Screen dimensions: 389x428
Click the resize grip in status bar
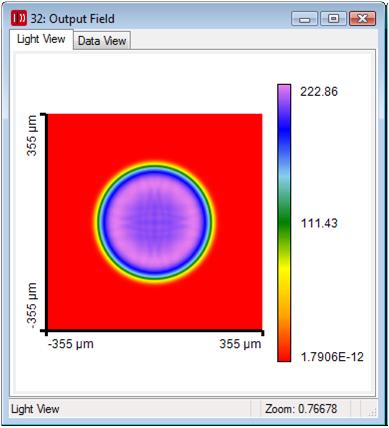[x=373, y=412]
